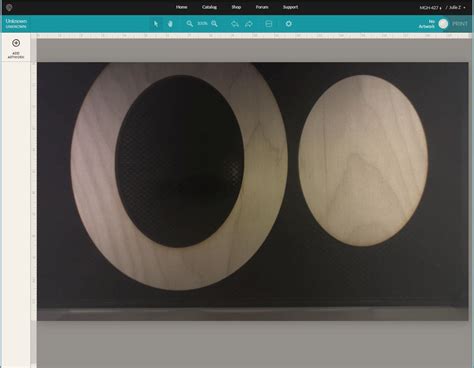
Task: Click the Print button
Action: click(460, 24)
